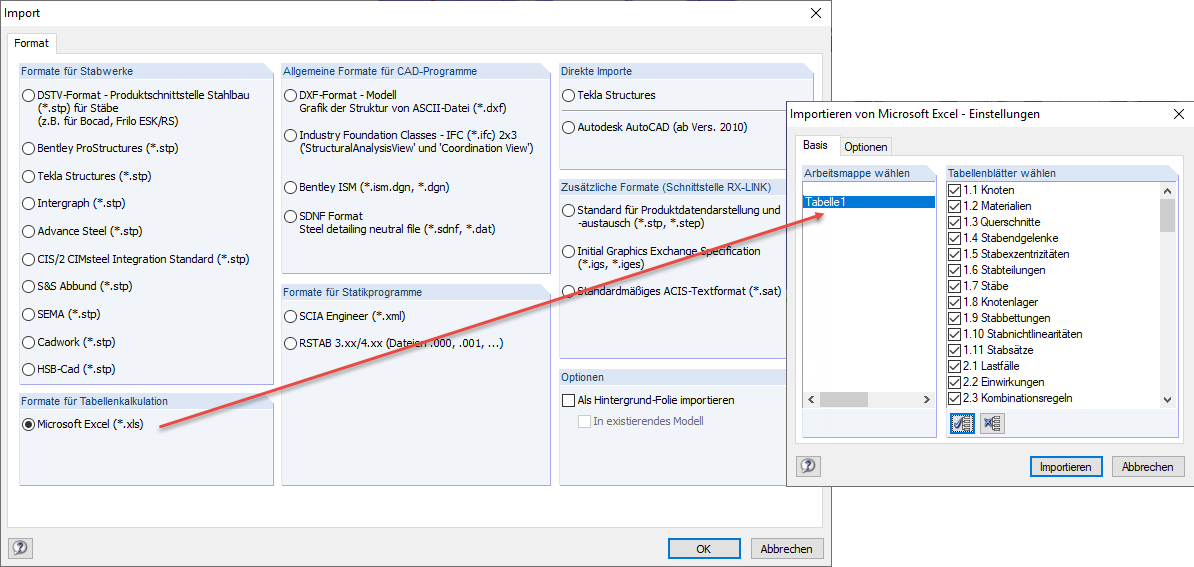Screen dimensions: 1194x567
Task: Select Industry Foundation Classes IFC option
Action: click(290, 135)
